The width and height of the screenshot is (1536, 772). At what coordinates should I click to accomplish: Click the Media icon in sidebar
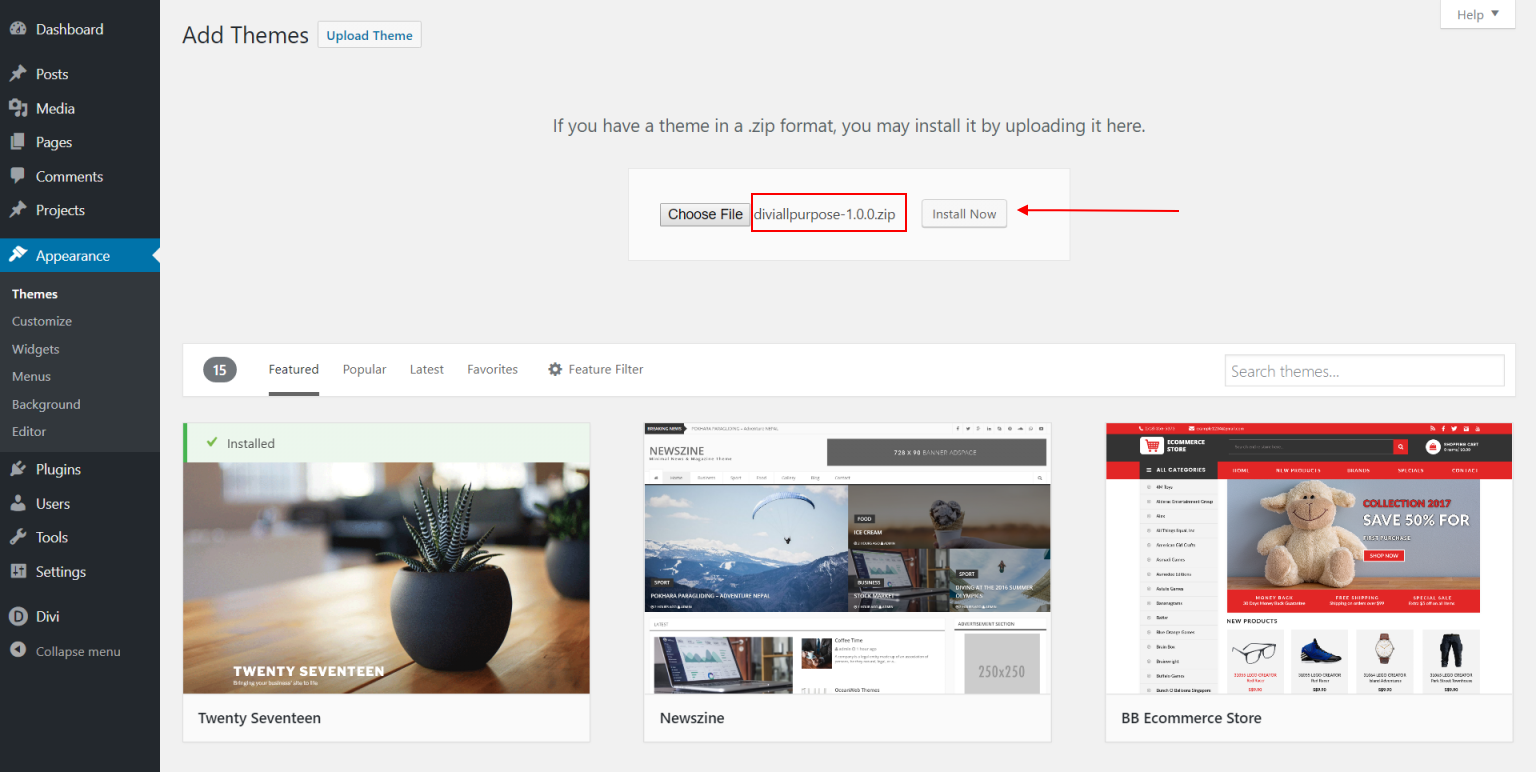click(18, 108)
